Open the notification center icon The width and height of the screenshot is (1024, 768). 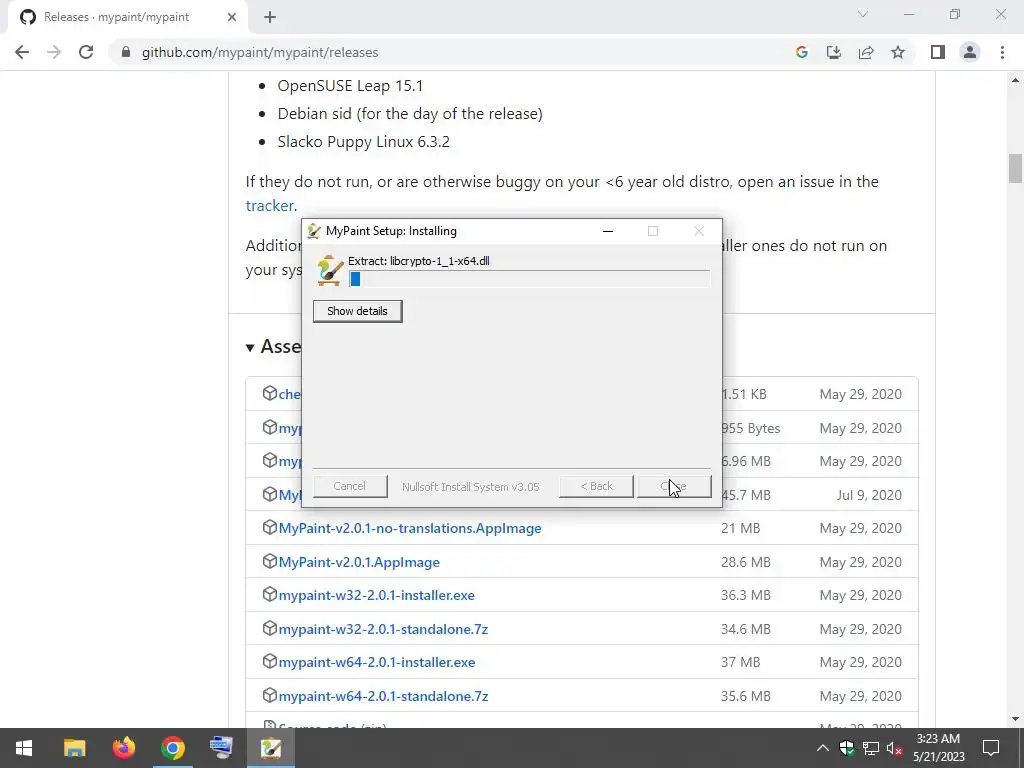[991, 748]
